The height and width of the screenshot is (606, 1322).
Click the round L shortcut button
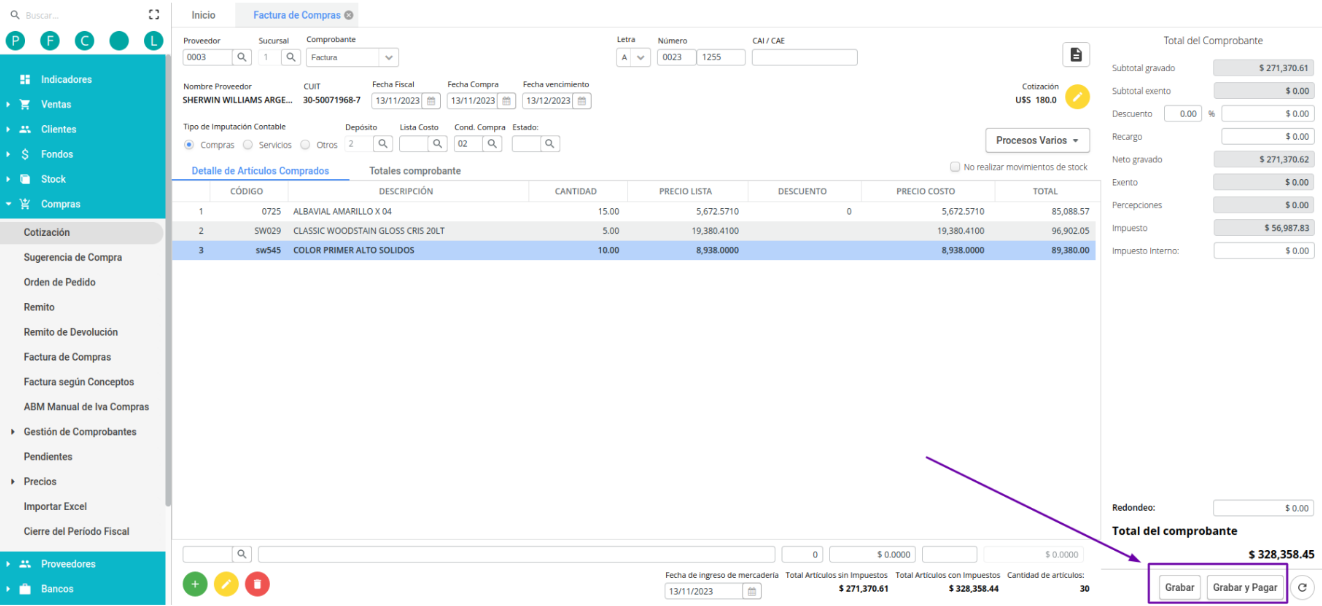click(153, 41)
